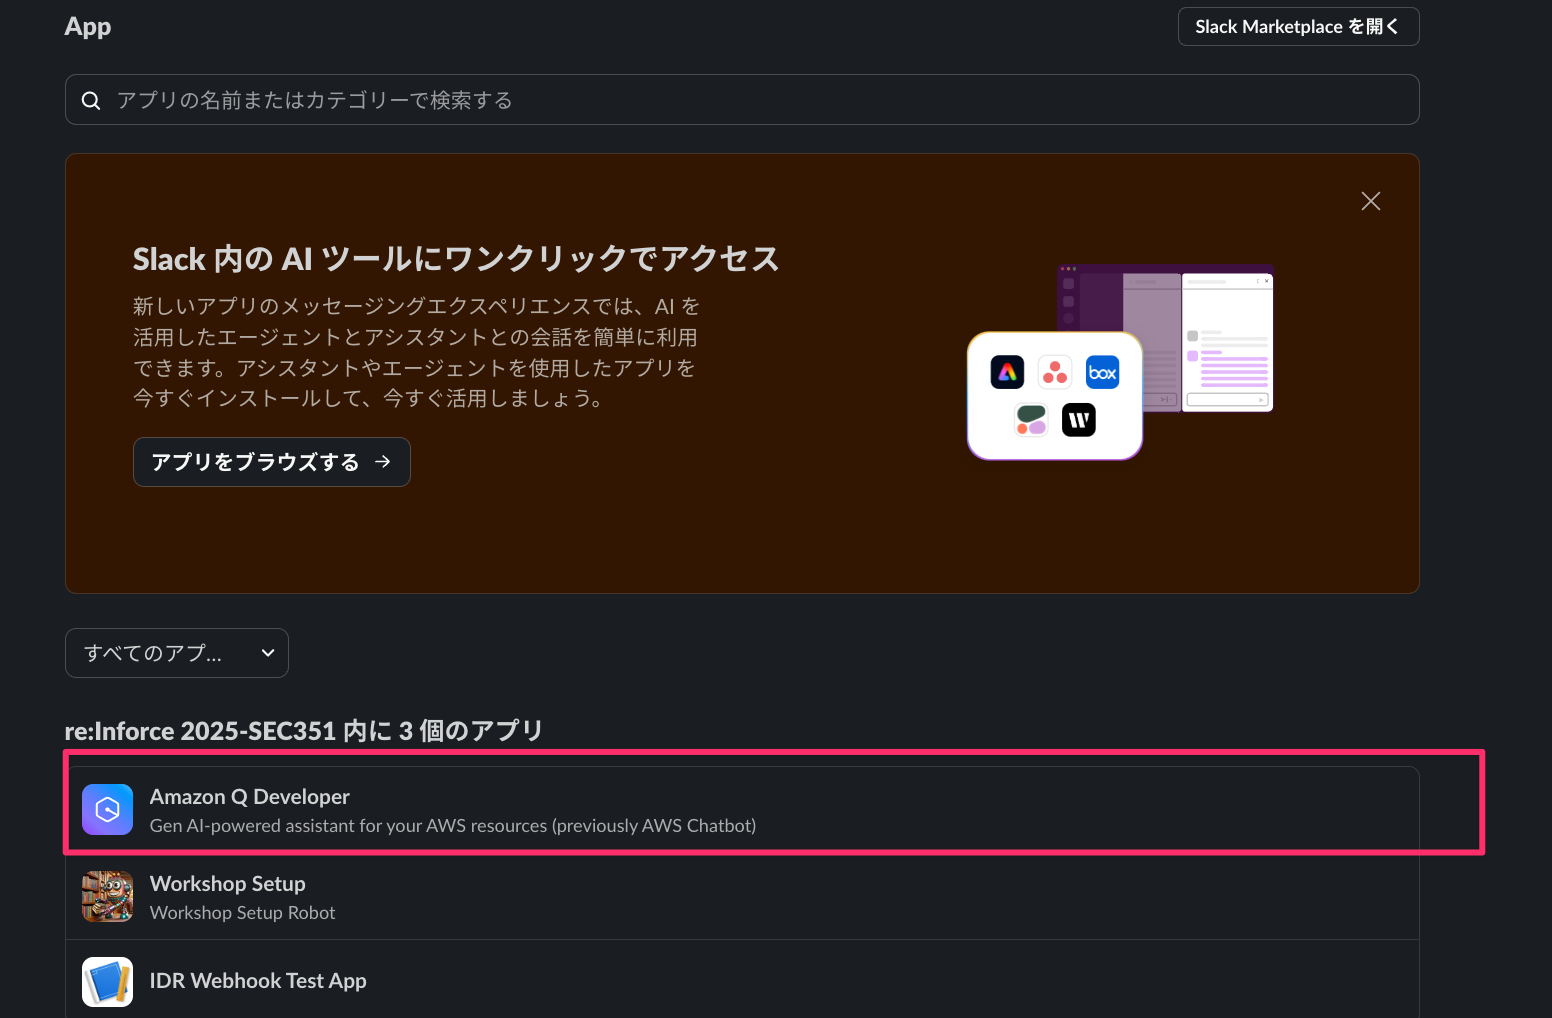Open IDR Webhook Test App

coord(742,980)
